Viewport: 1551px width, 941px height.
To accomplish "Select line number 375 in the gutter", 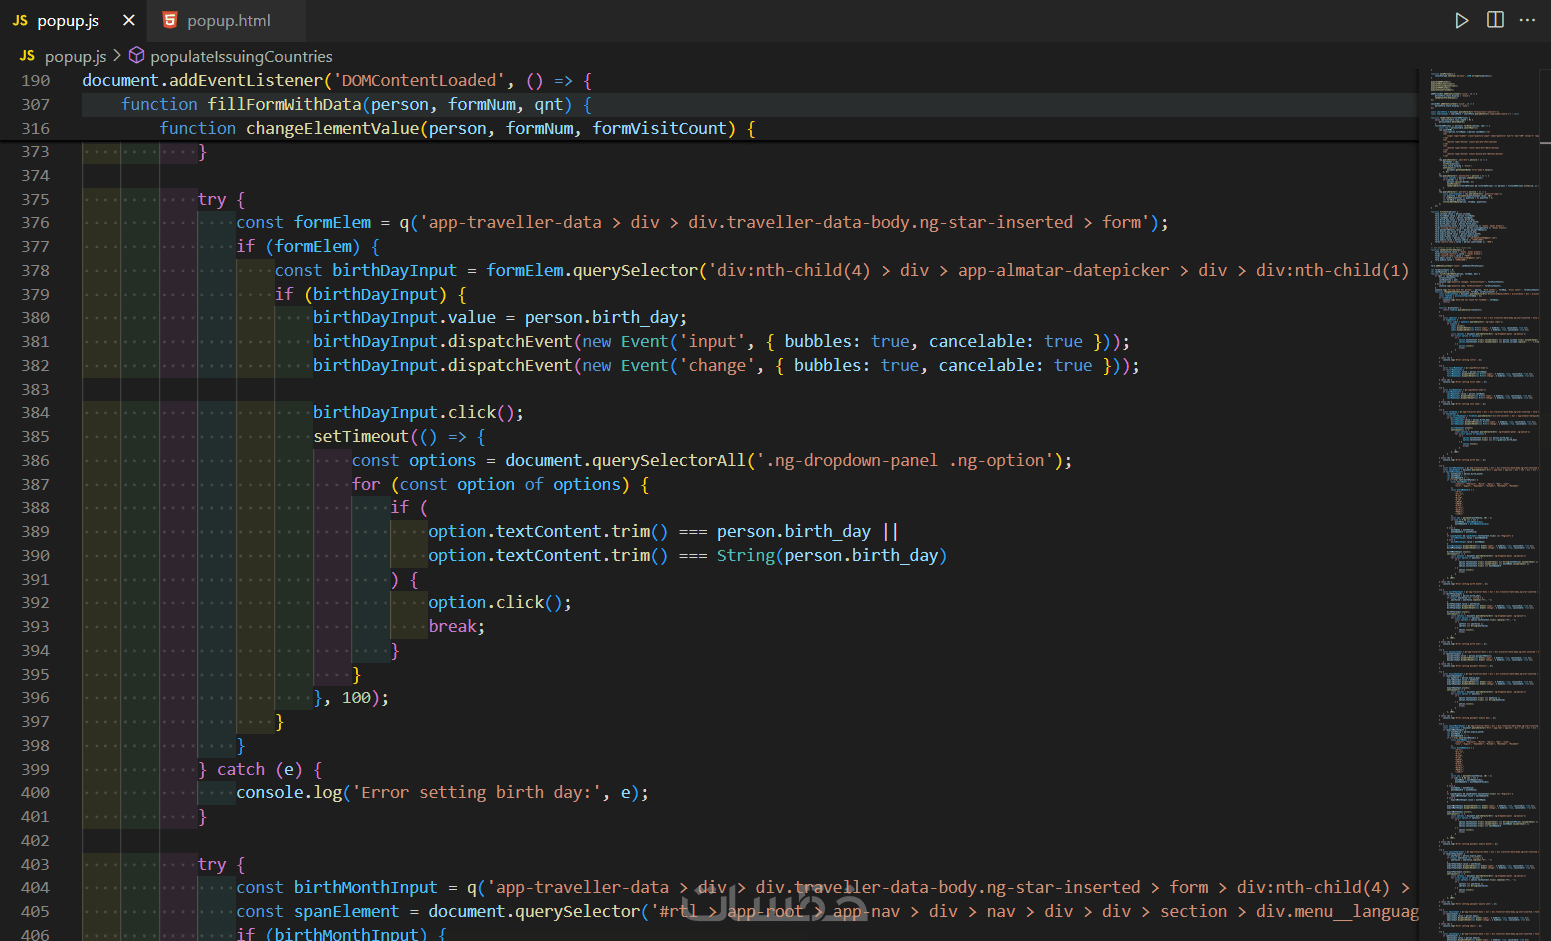I will (x=35, y=199).
